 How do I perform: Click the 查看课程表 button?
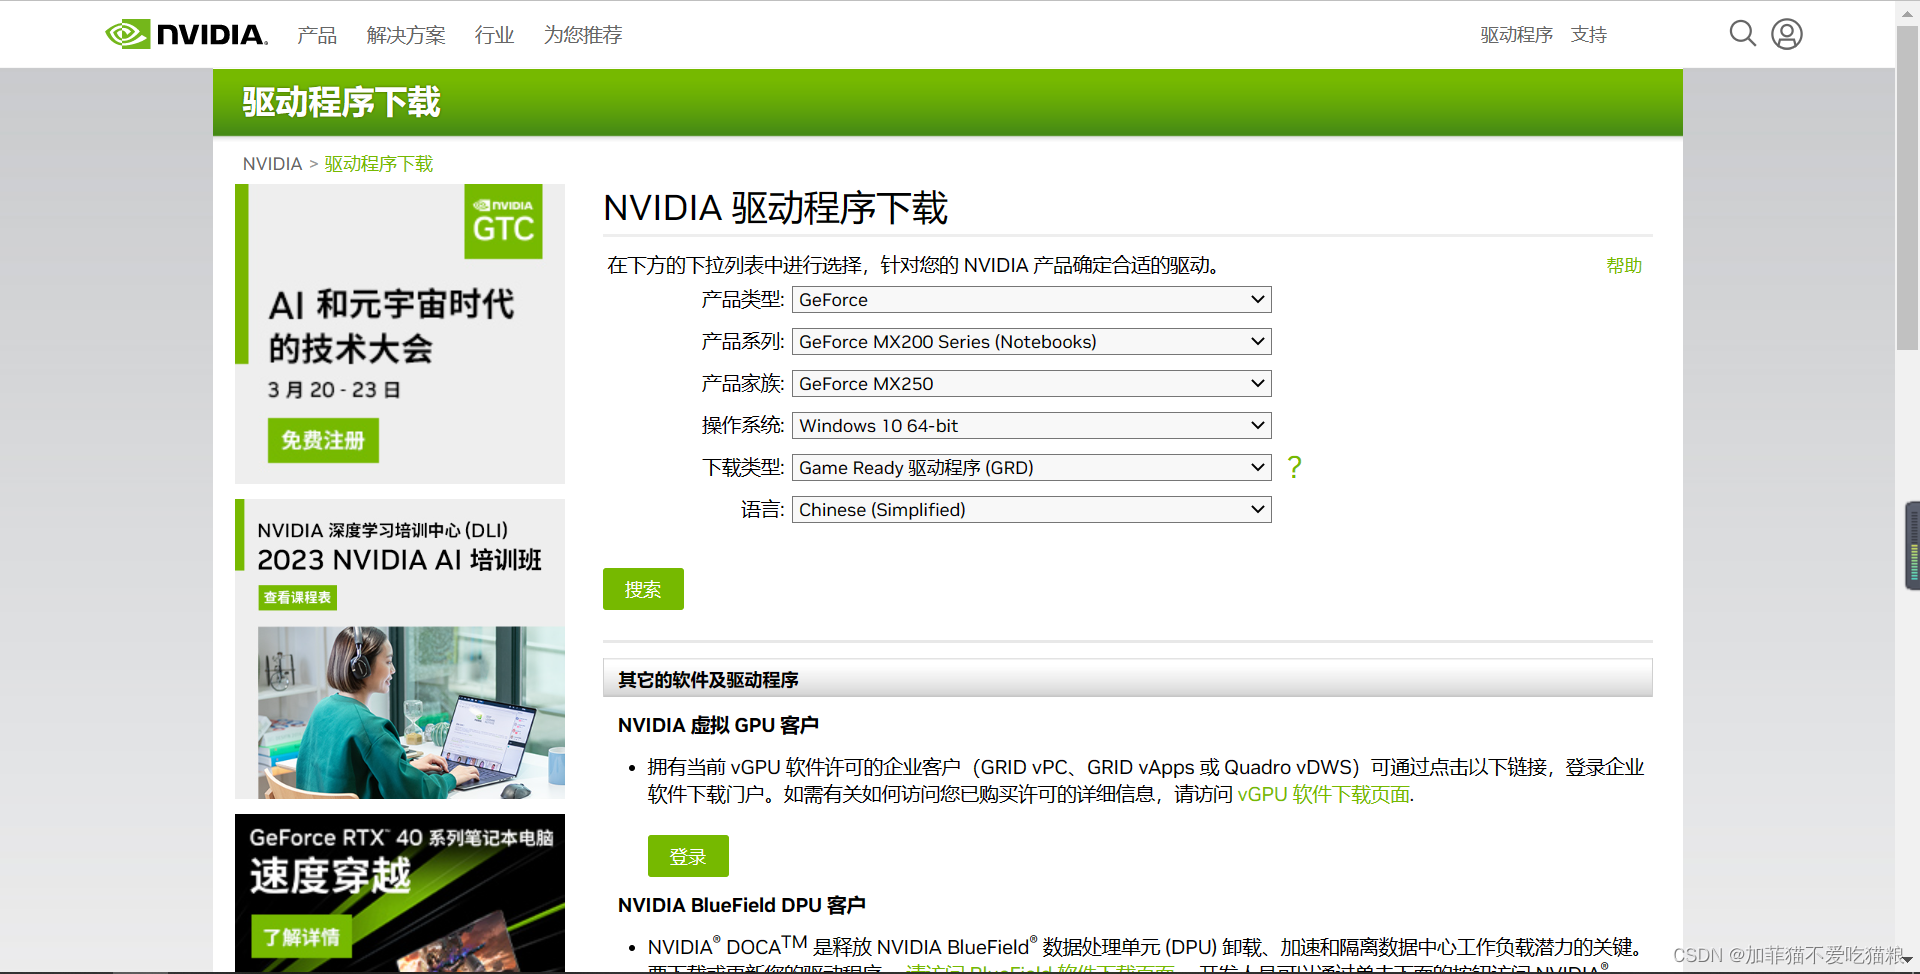point(298,597)
